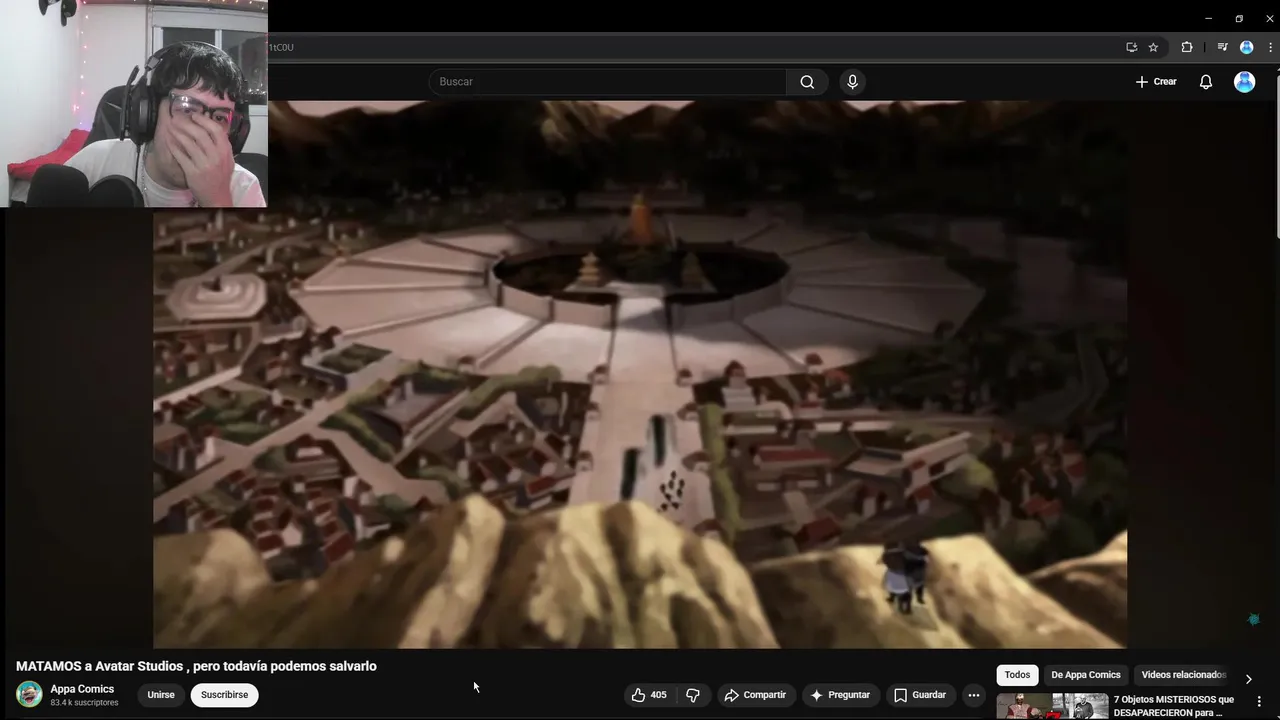The height and width of the screenshot is (720, 1280).
Task: Open the Chrome profile avatar
Action: pyautogui.click(x=1246, y=47)
